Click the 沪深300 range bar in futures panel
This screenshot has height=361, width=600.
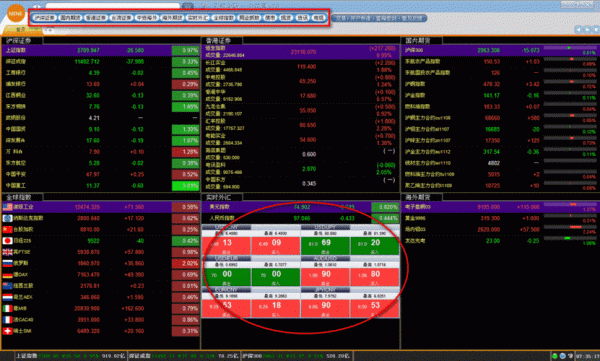(x=569, y=48)
